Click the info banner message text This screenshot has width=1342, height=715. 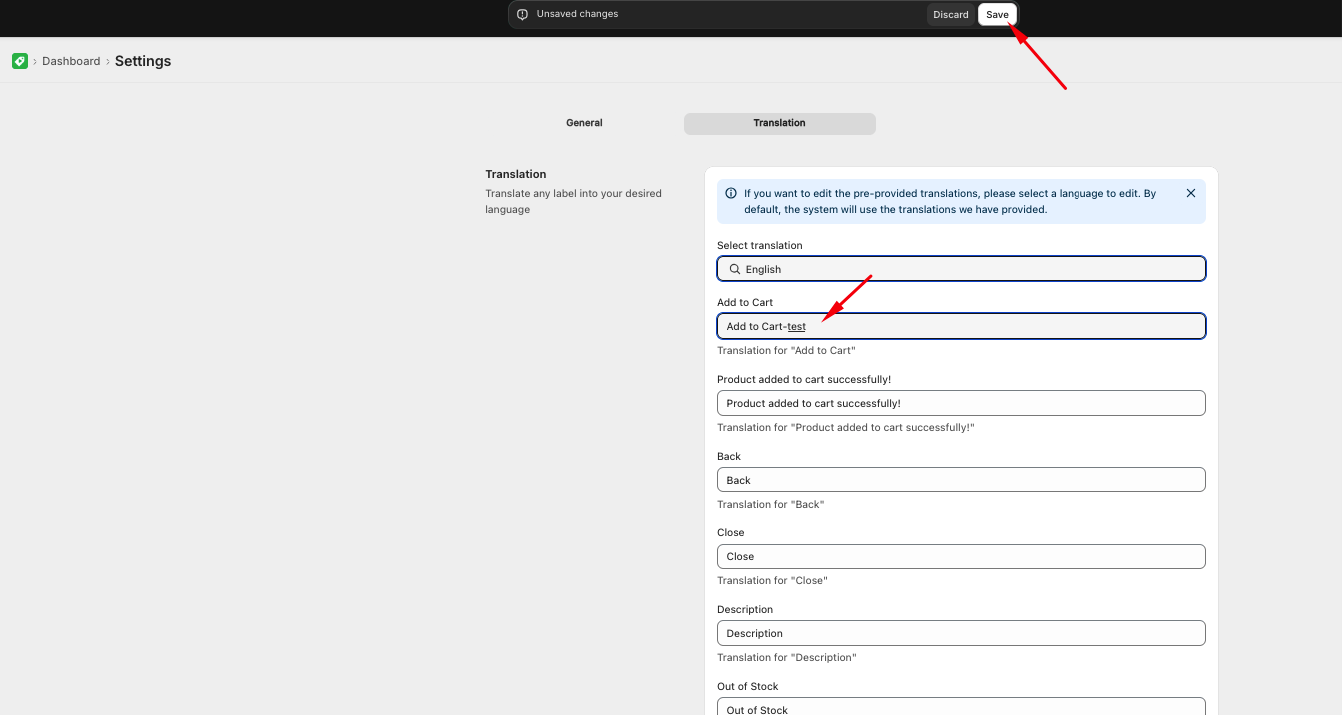[x=950, y=201]
